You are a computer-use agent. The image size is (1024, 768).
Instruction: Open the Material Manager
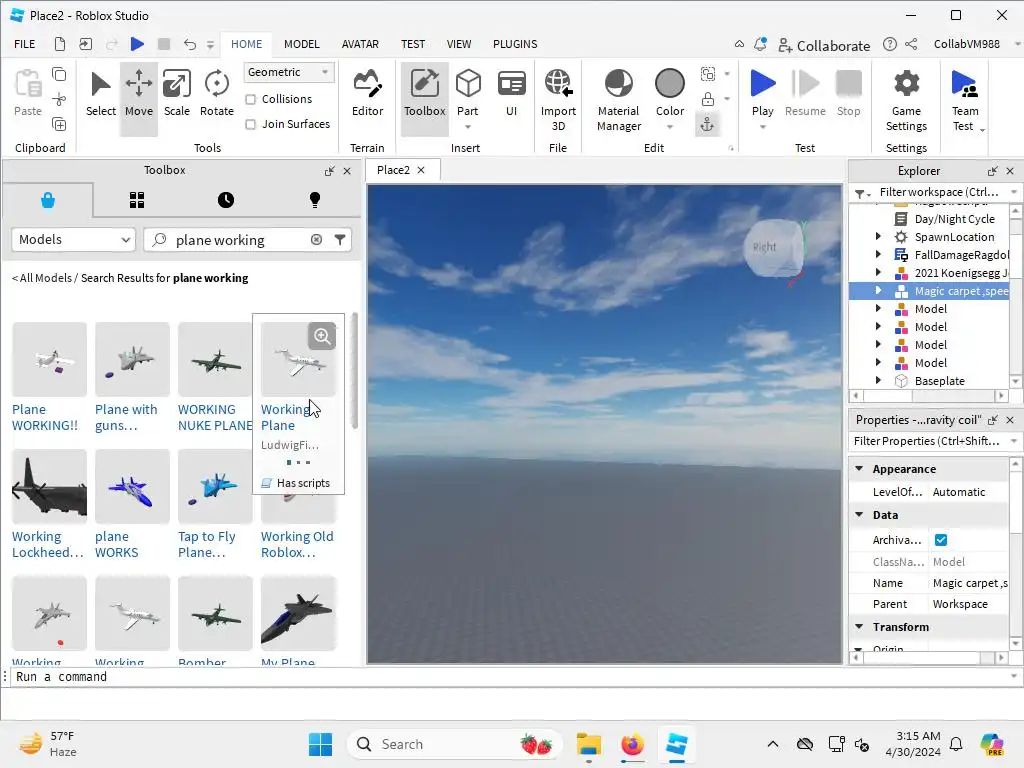618,100
